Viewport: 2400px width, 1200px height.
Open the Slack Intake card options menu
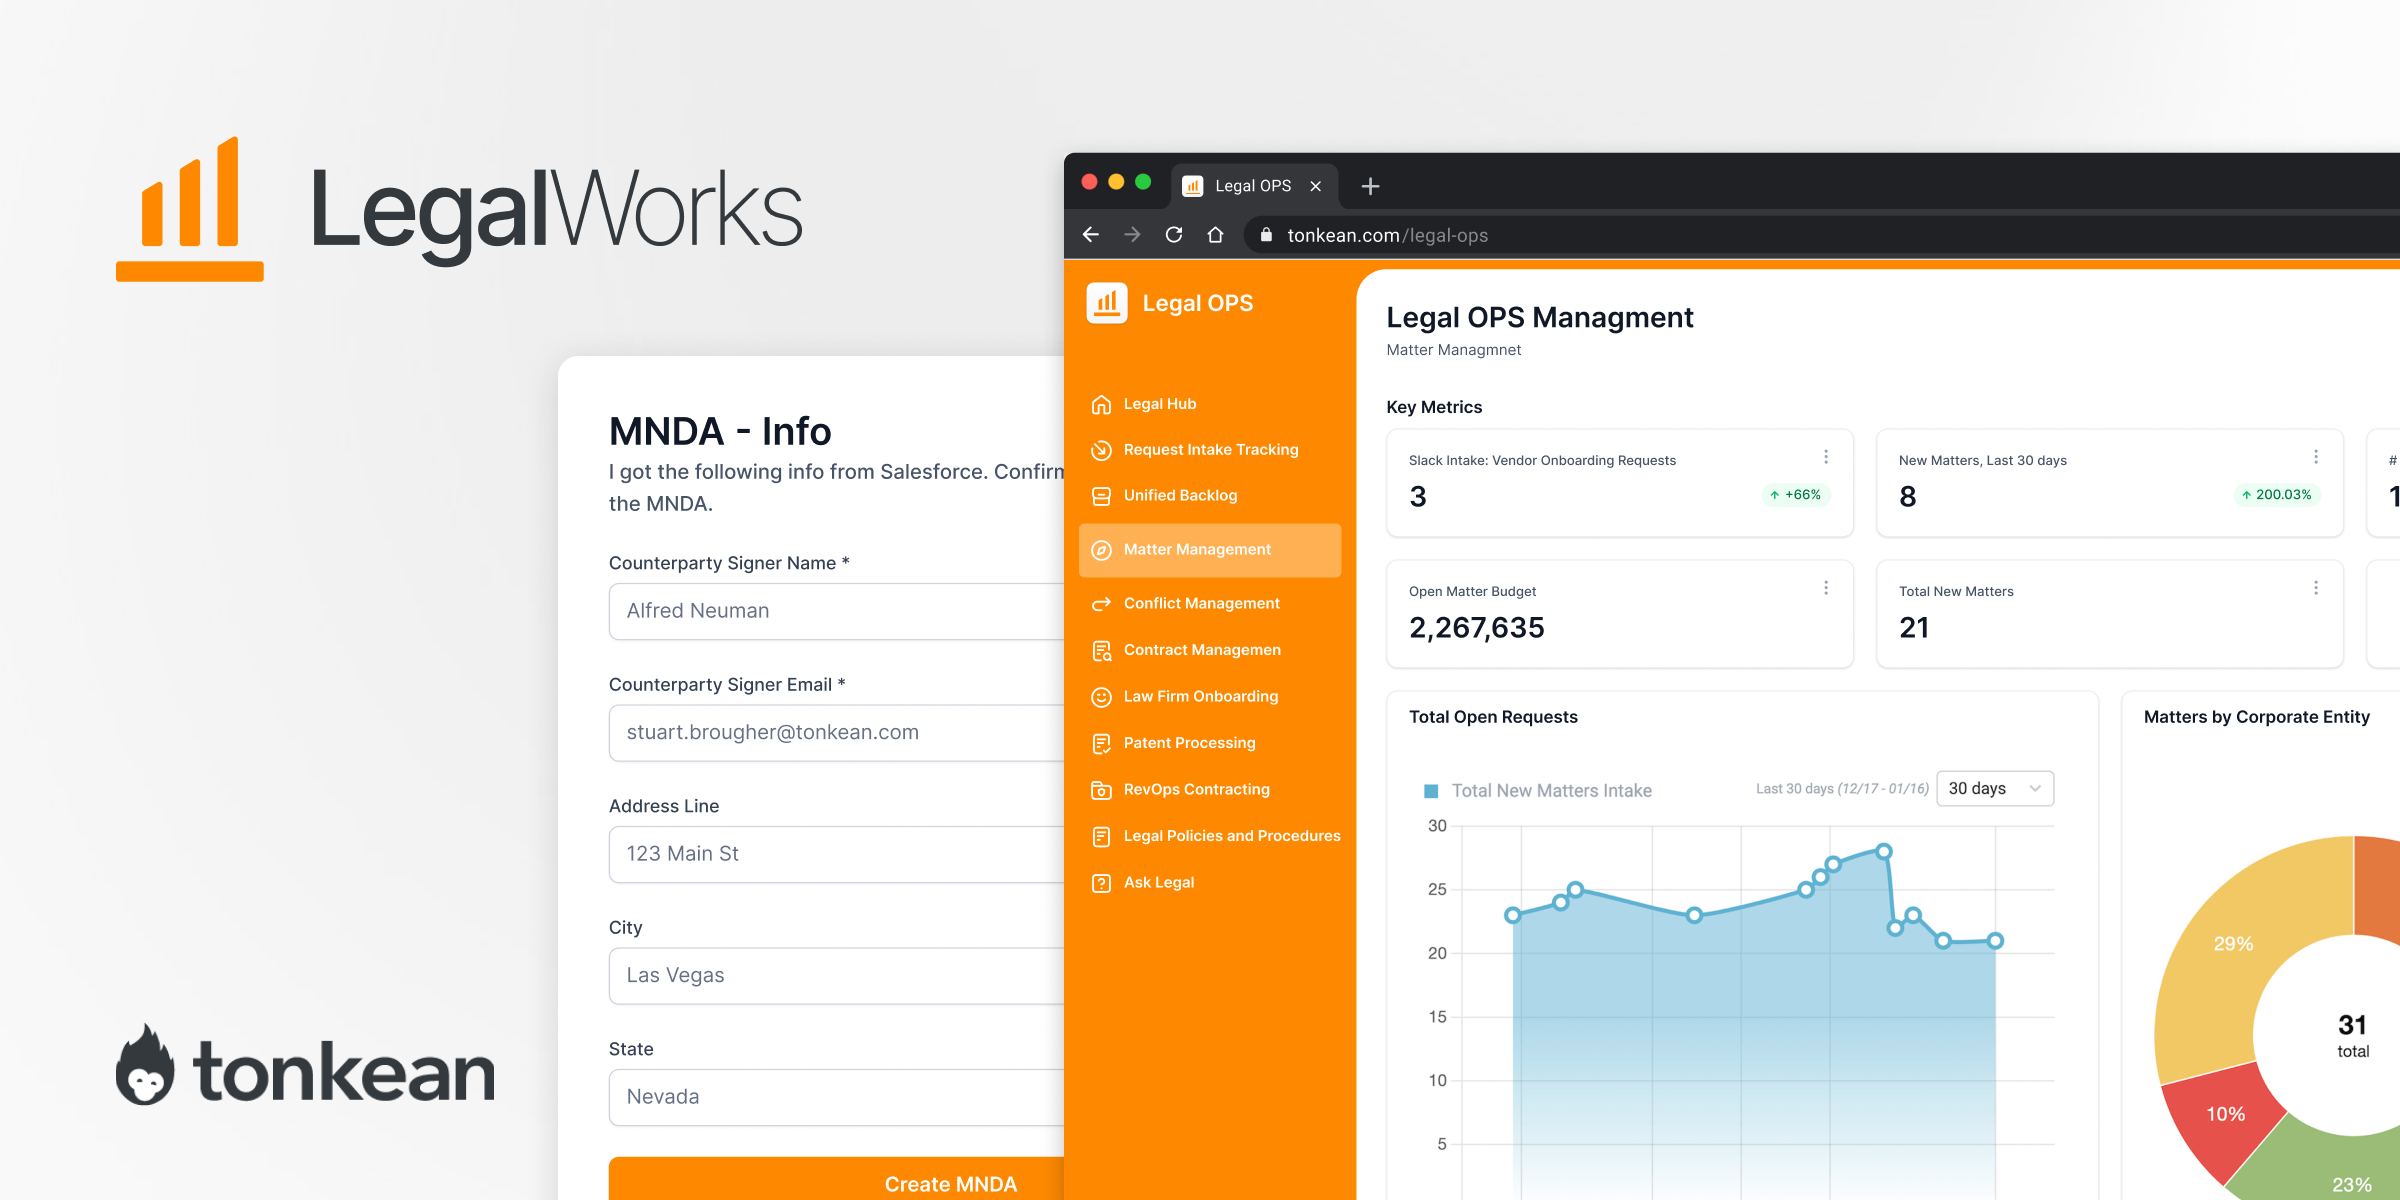(1826, 457)
